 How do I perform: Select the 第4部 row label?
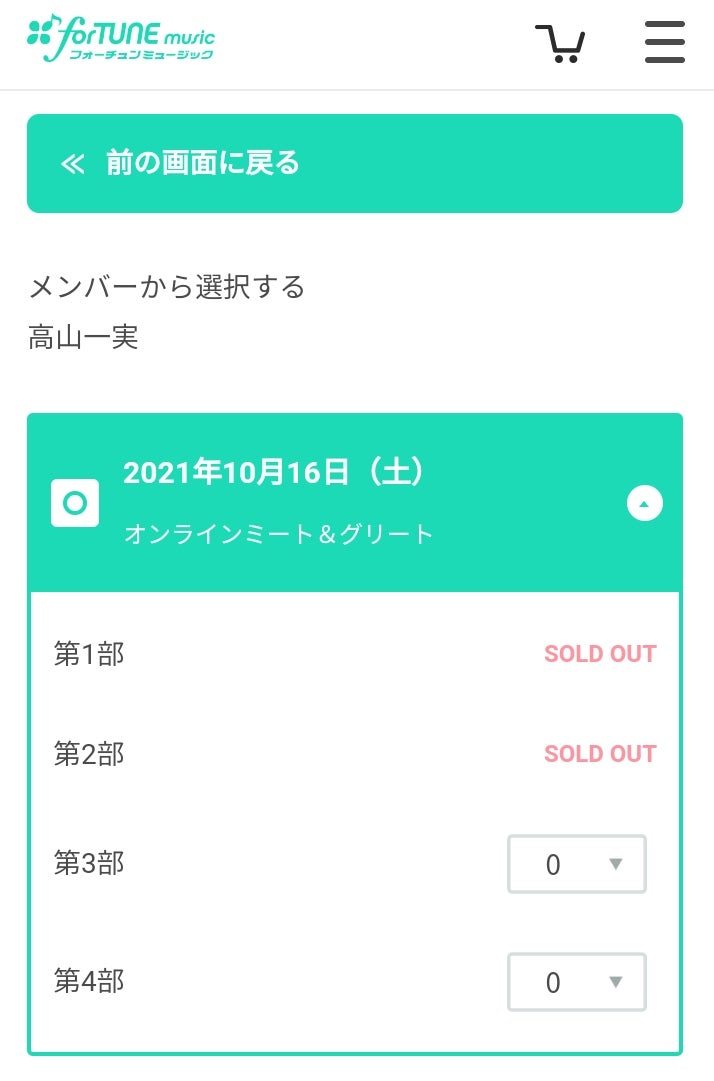point(89,981)
